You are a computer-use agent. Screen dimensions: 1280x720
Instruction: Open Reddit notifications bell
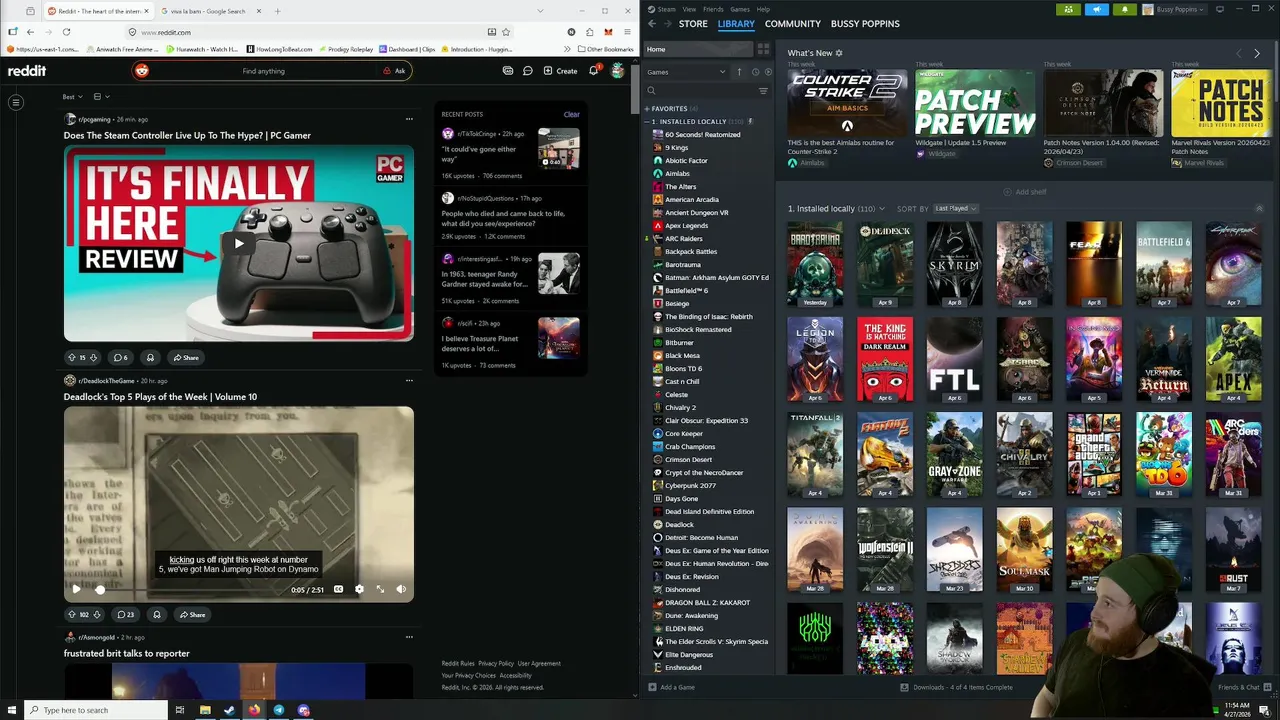click(593, 71)
